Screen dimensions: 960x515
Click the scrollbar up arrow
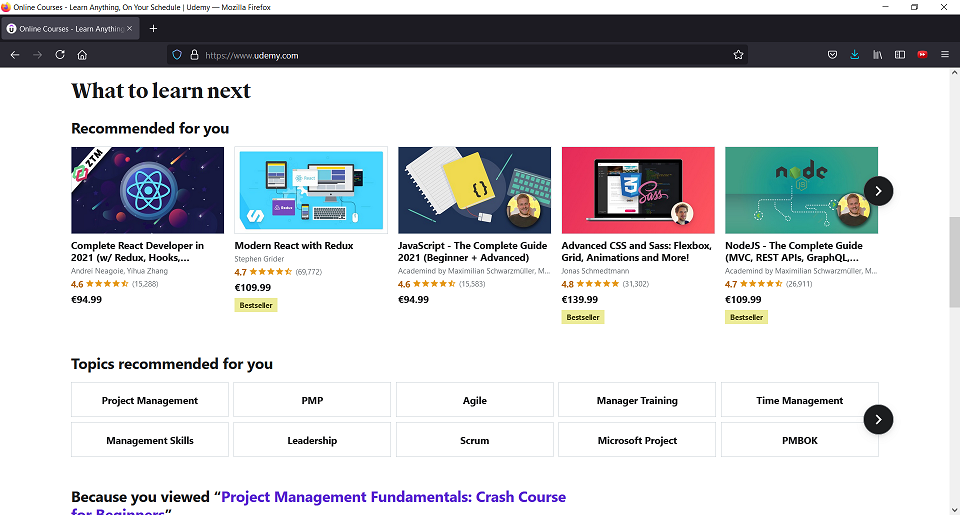[x=954, y=73]
